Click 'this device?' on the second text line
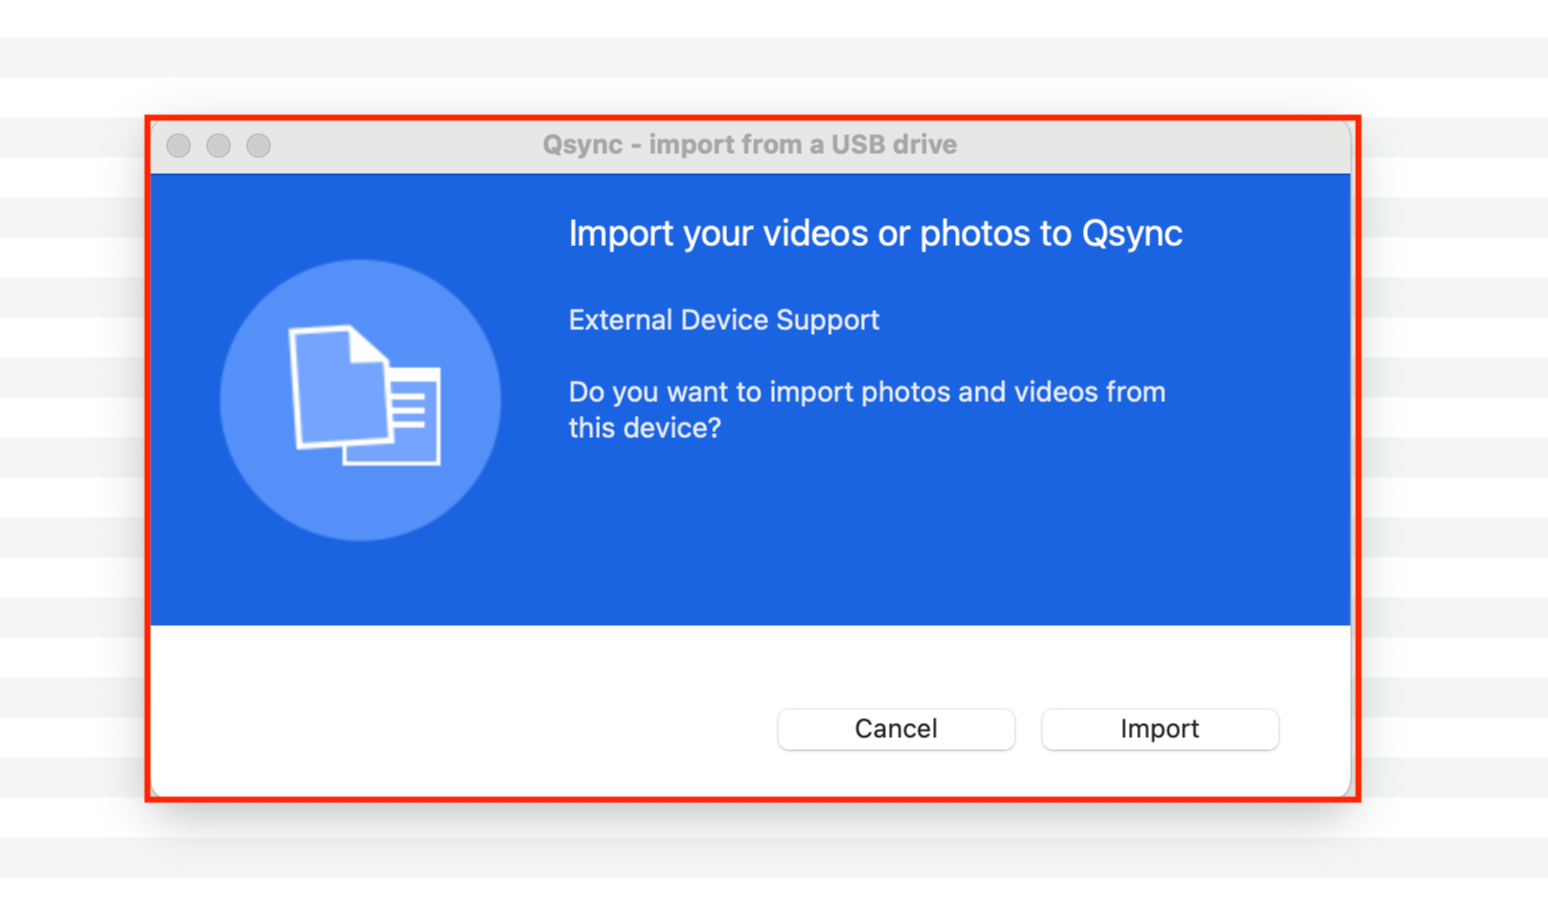The image size is (1548, 914). point(644,428)
